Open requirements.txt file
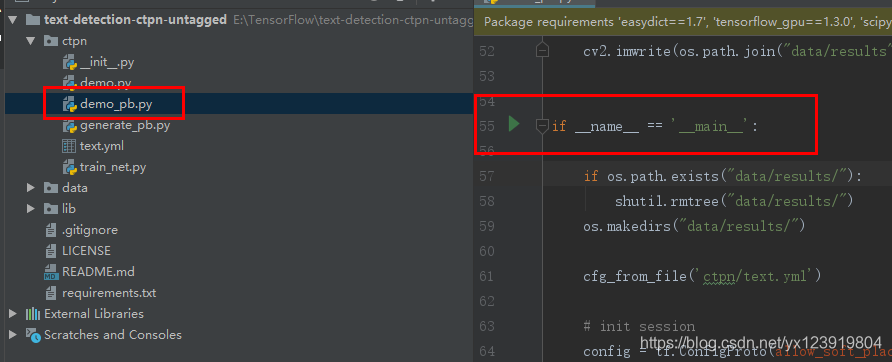The image size is (892, 362). pyautogui.click(x=109, y=293)
